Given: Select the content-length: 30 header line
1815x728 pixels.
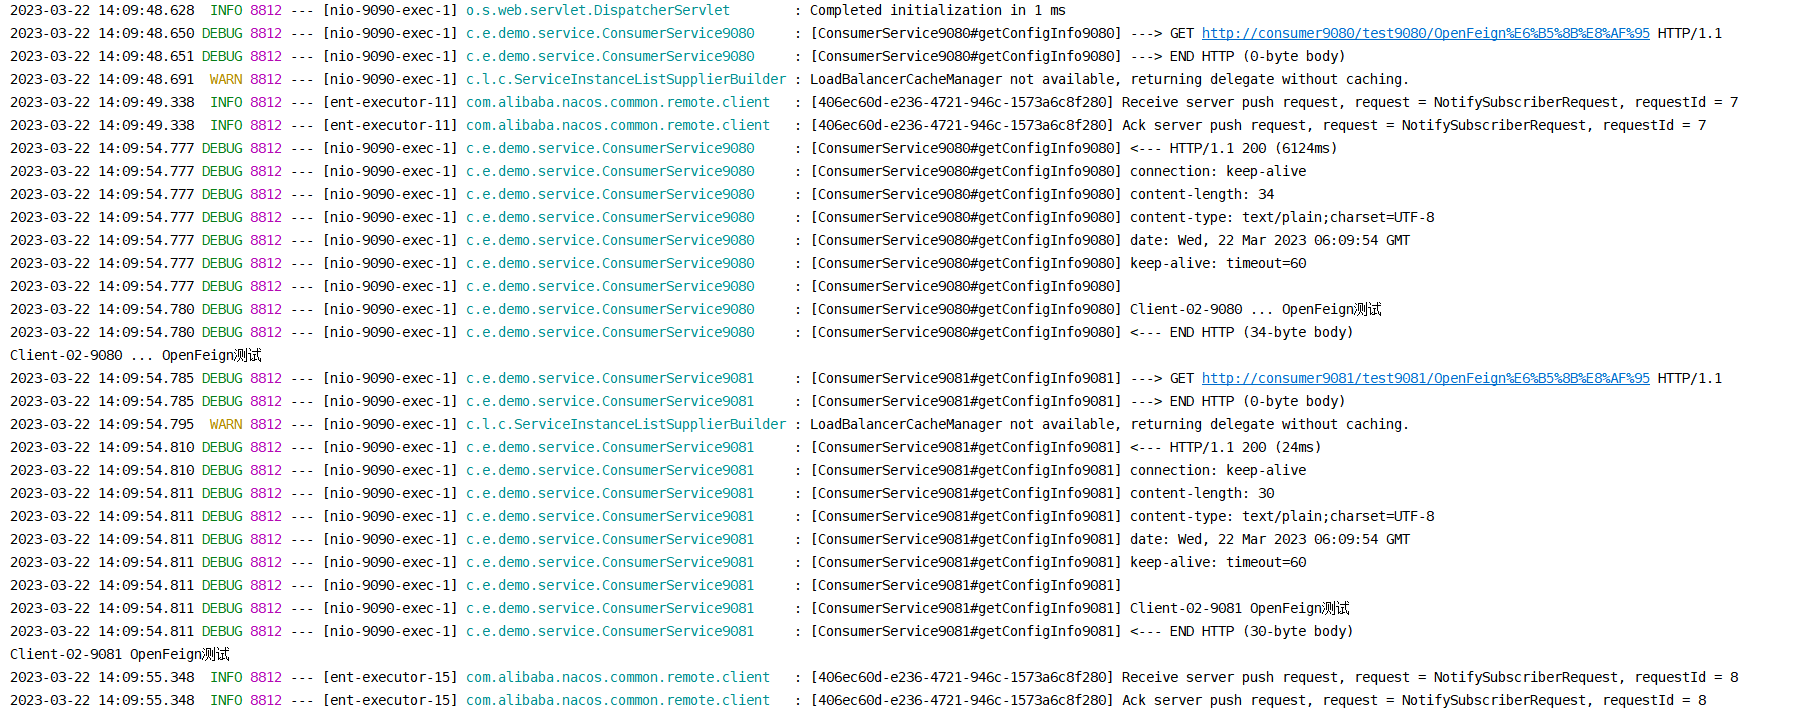Looking at the screenshot, I should pos(642,493).
